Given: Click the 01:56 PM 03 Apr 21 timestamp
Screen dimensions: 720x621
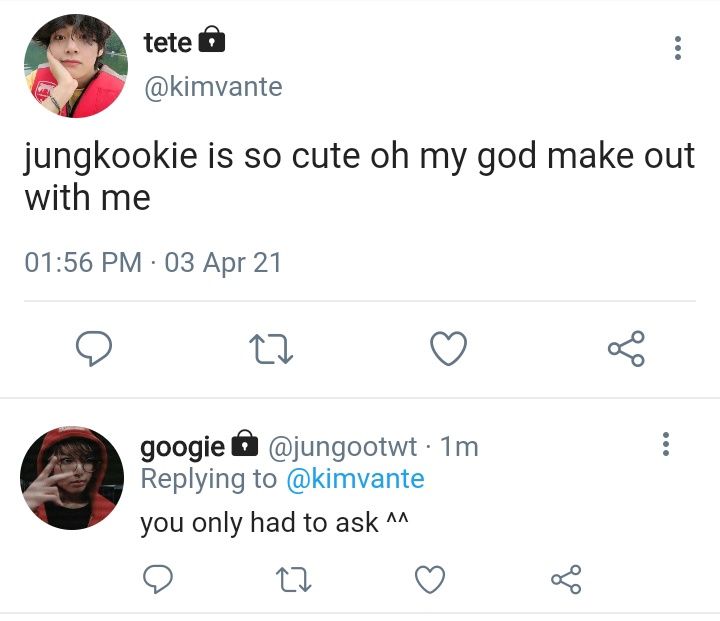Looking at the screenshot, I should 153,262.
